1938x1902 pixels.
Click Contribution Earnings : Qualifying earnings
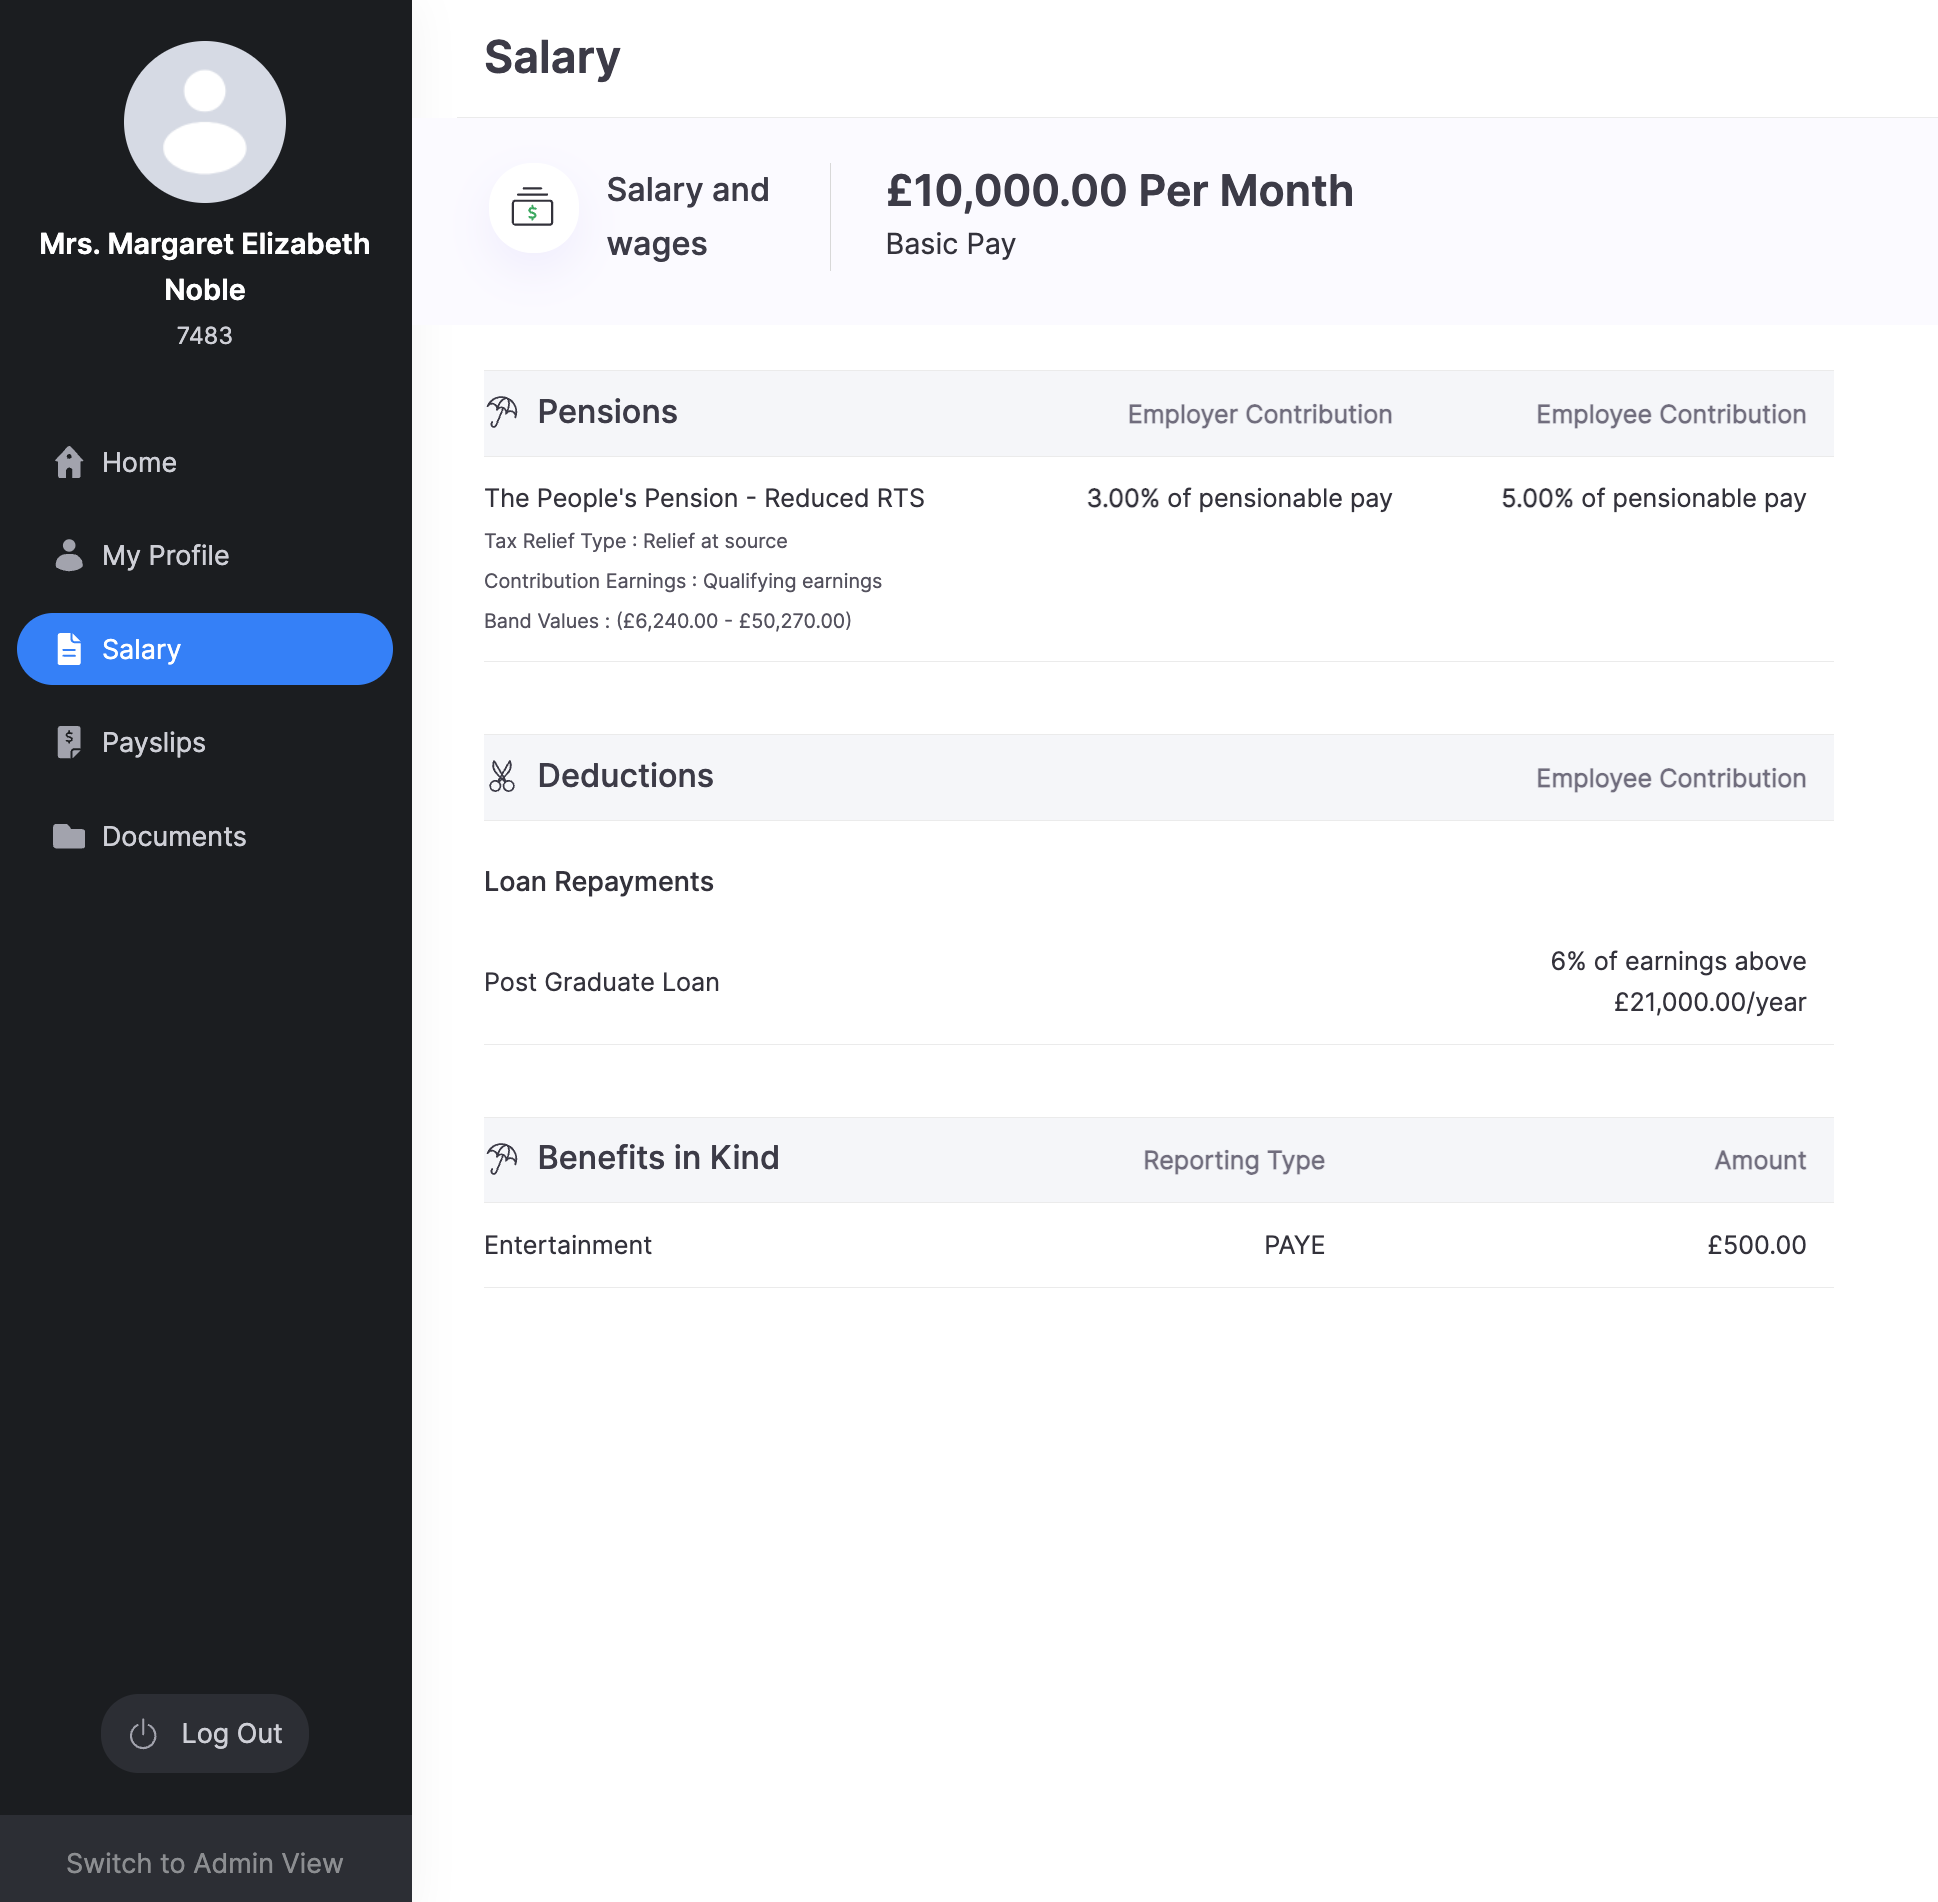point(683,581)
